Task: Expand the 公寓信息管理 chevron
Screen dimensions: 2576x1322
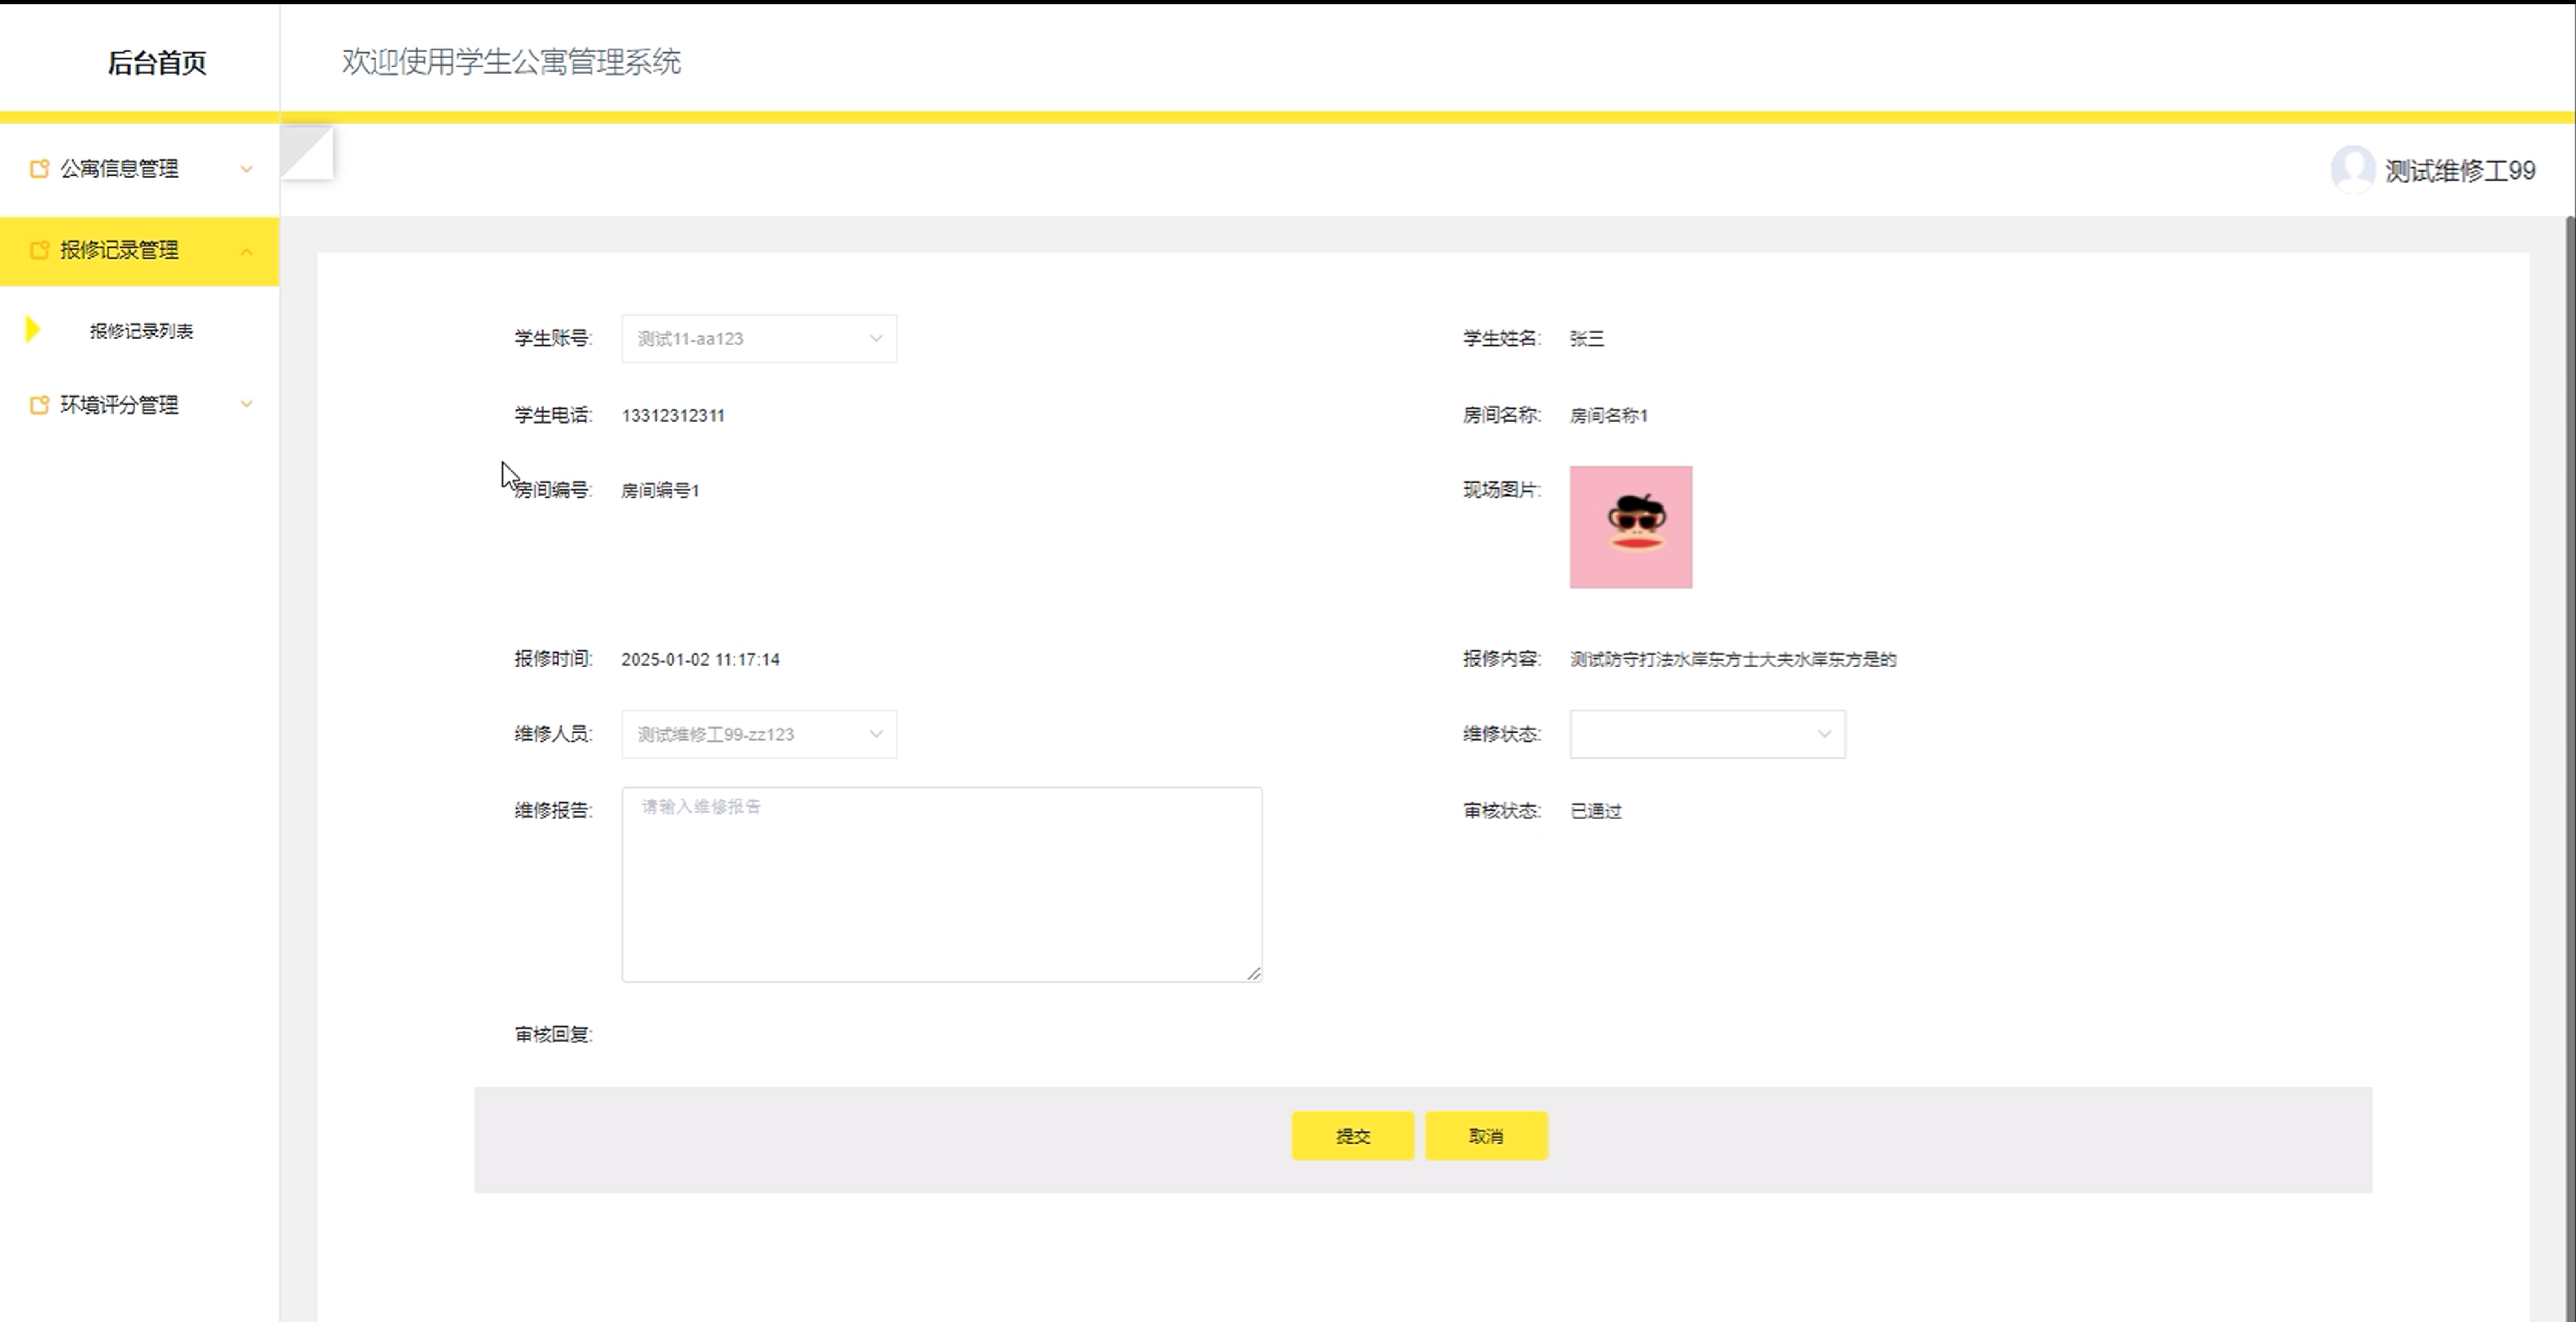Action: [x=246, y=169]
